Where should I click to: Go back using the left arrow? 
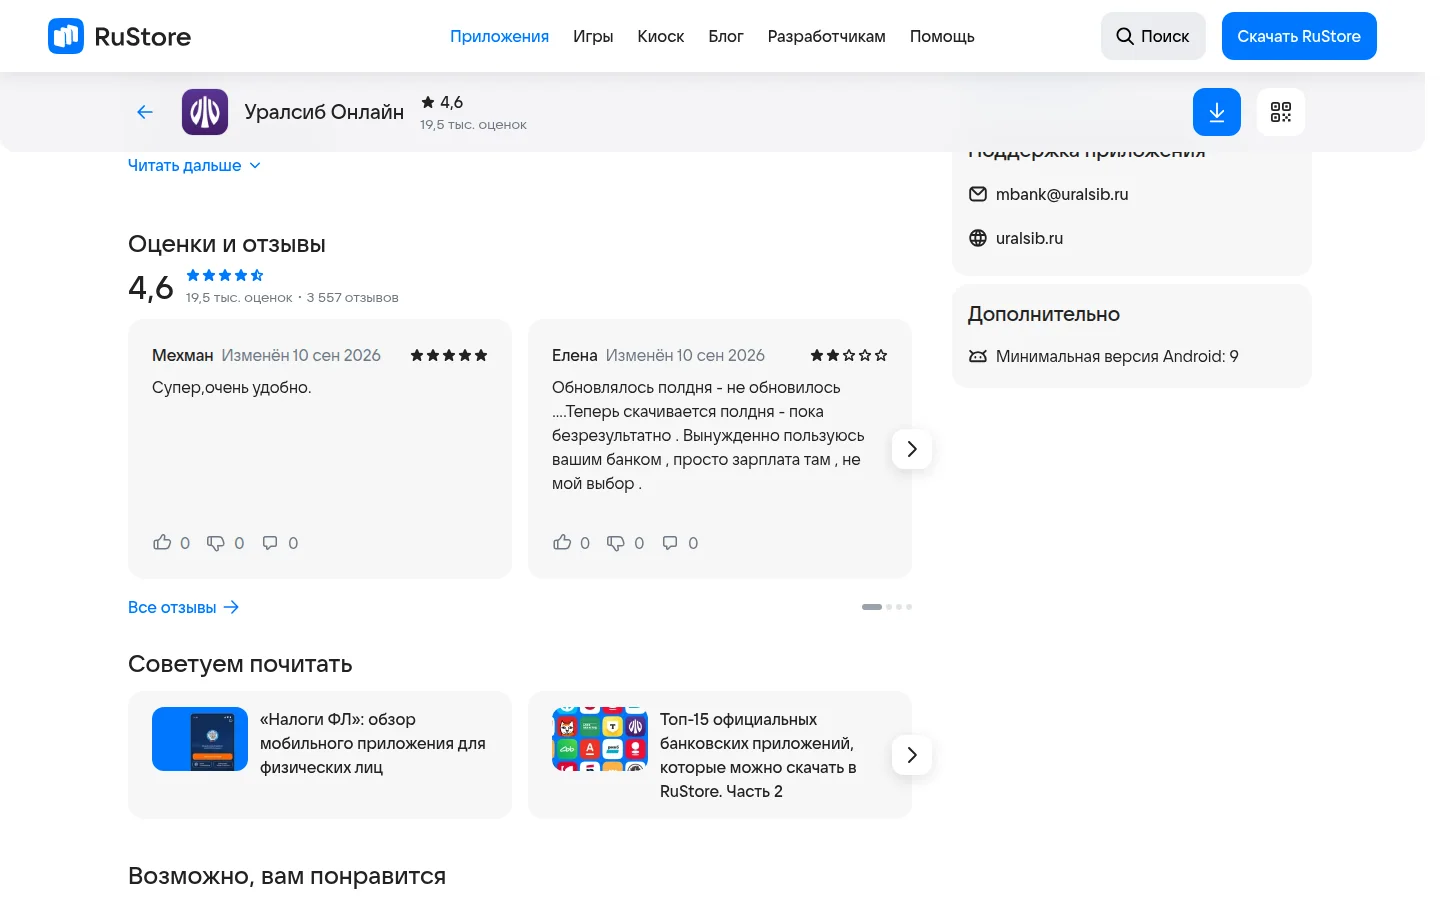point(145,112)
